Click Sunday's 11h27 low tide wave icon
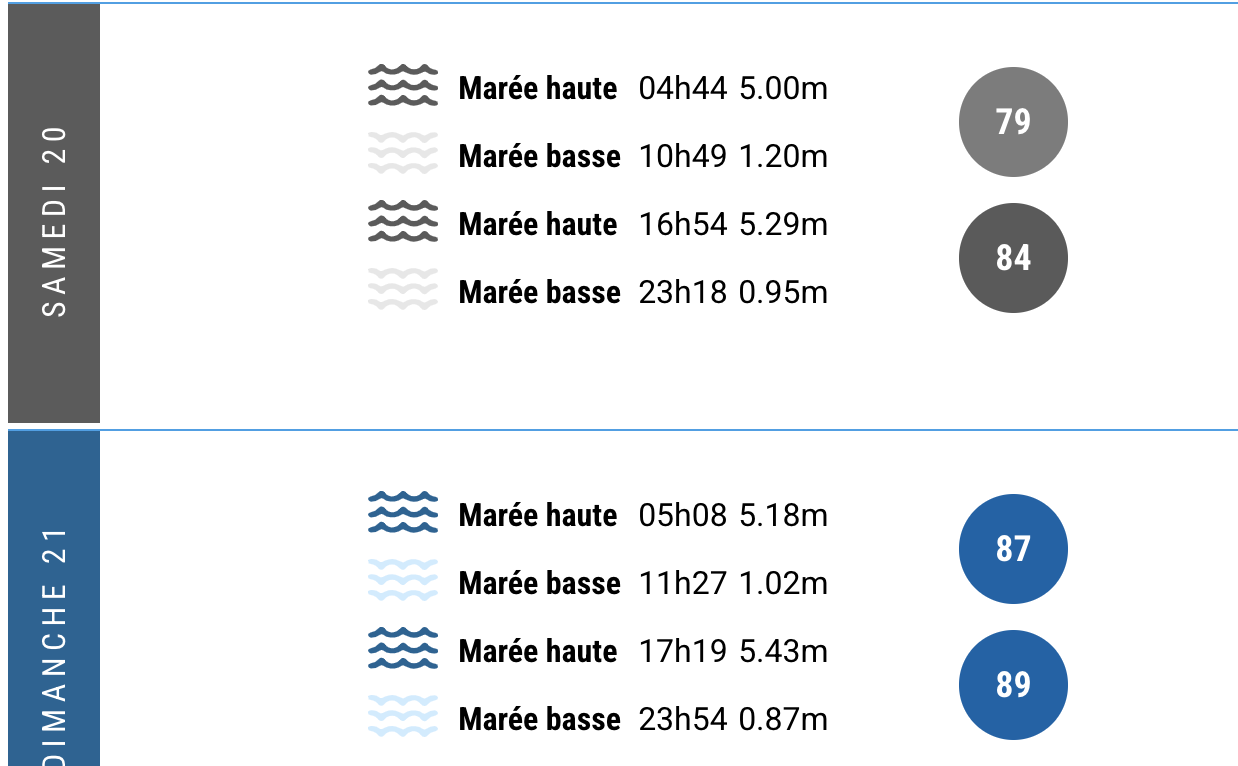Viewport: 1238px width, 766px height. point(403,581)
